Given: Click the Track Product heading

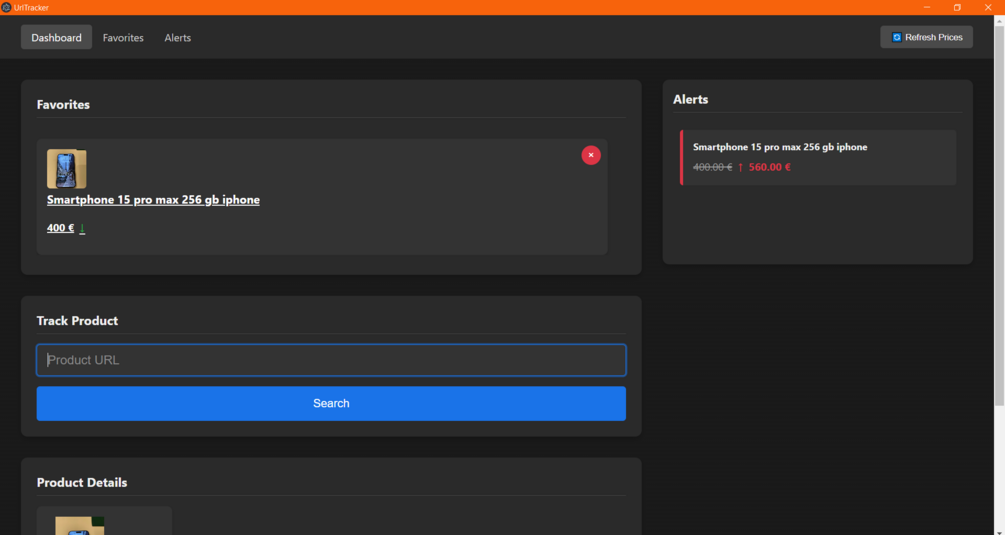Looking at the screenshot, I should (x=77, y=321).
